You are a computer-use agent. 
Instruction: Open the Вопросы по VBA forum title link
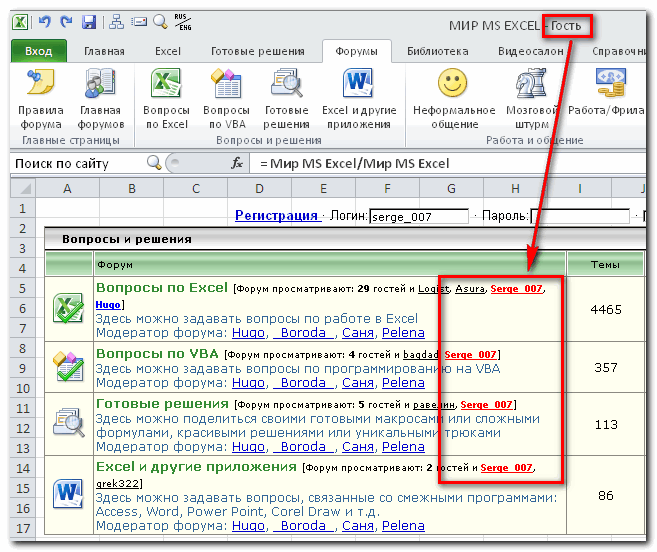coord(157,354)
